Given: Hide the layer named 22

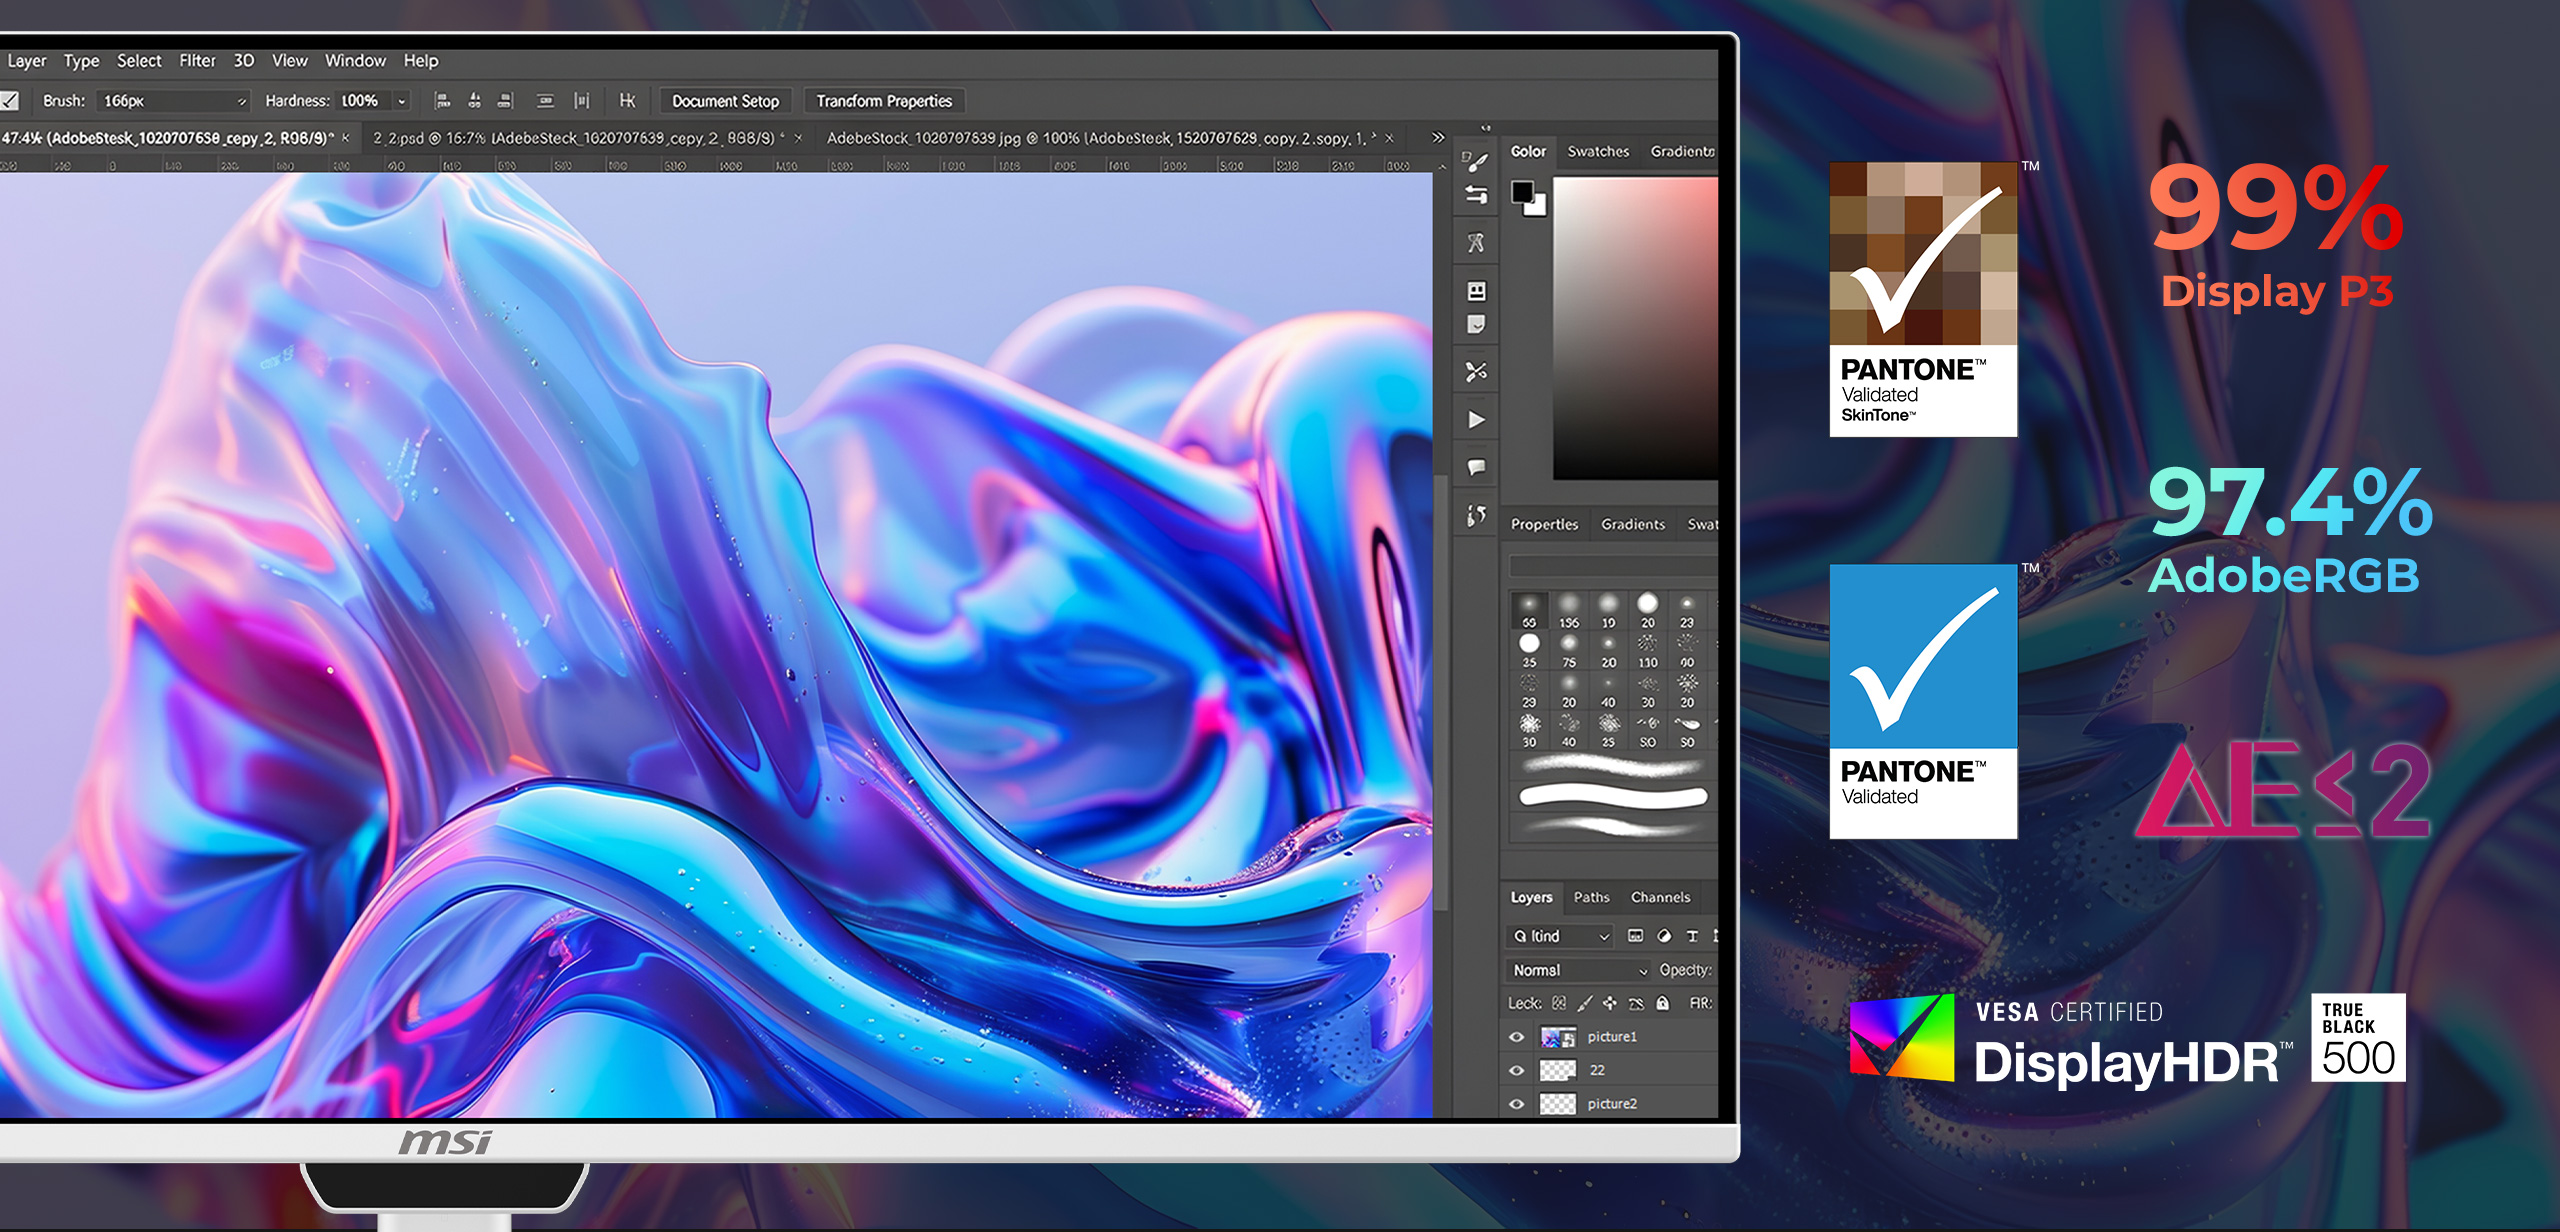Looking at the screenshot, I should pyautogui.click(x=1517, y=1070).
